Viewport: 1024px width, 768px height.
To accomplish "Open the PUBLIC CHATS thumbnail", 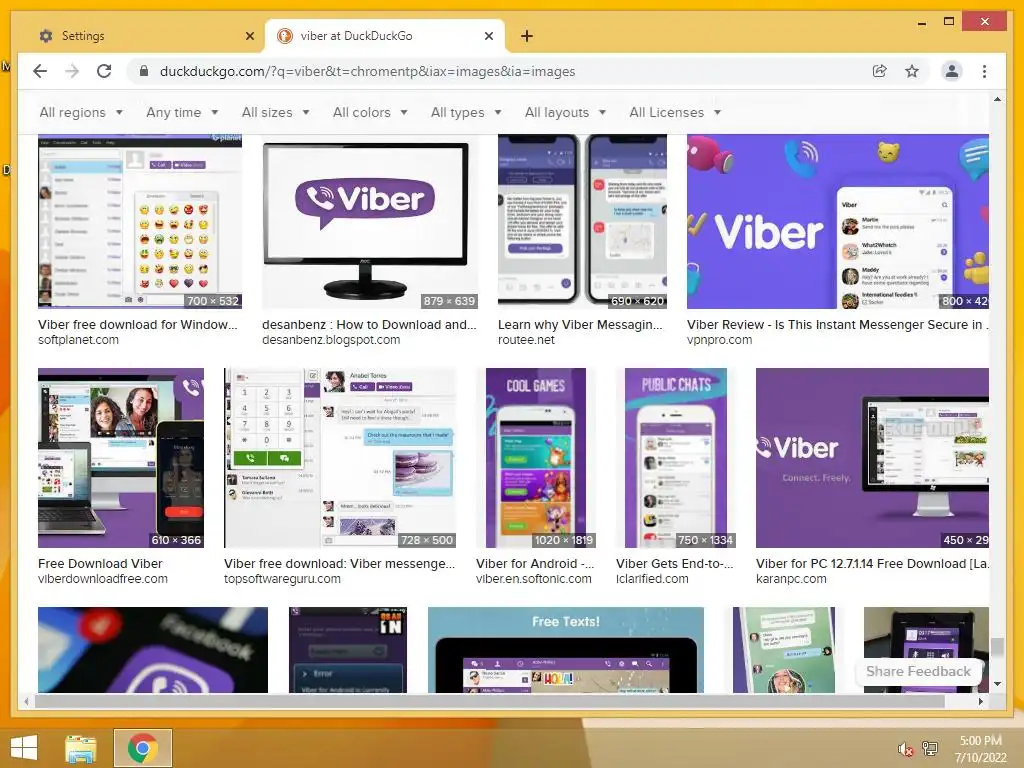I will coord(676,458).
